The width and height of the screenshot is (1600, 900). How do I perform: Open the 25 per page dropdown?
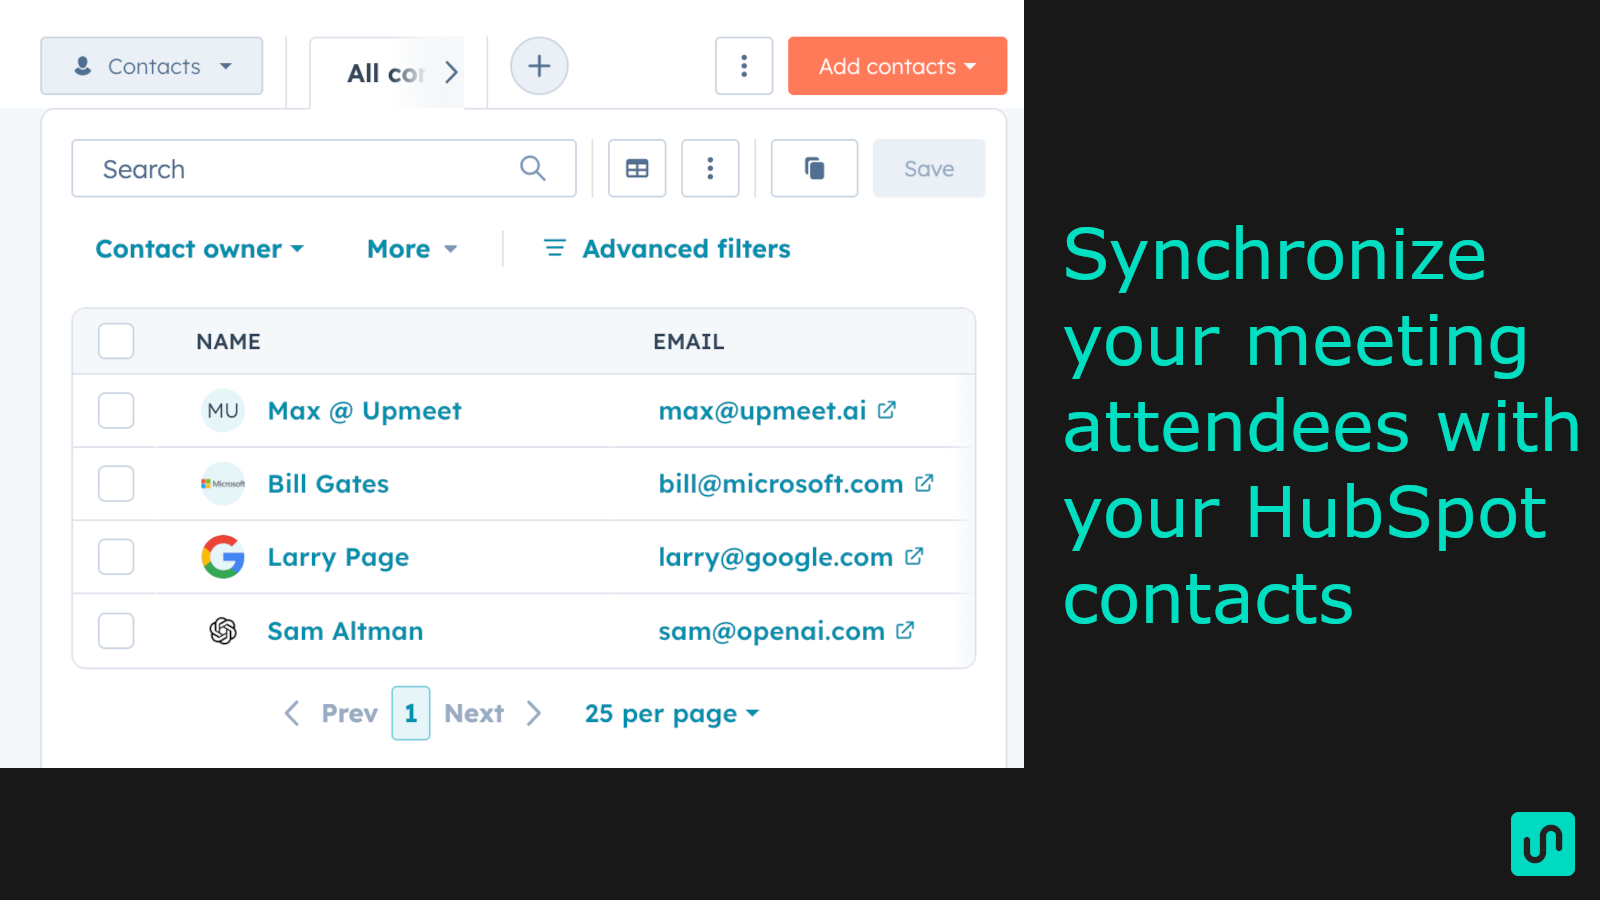click(x=672, y=714)
